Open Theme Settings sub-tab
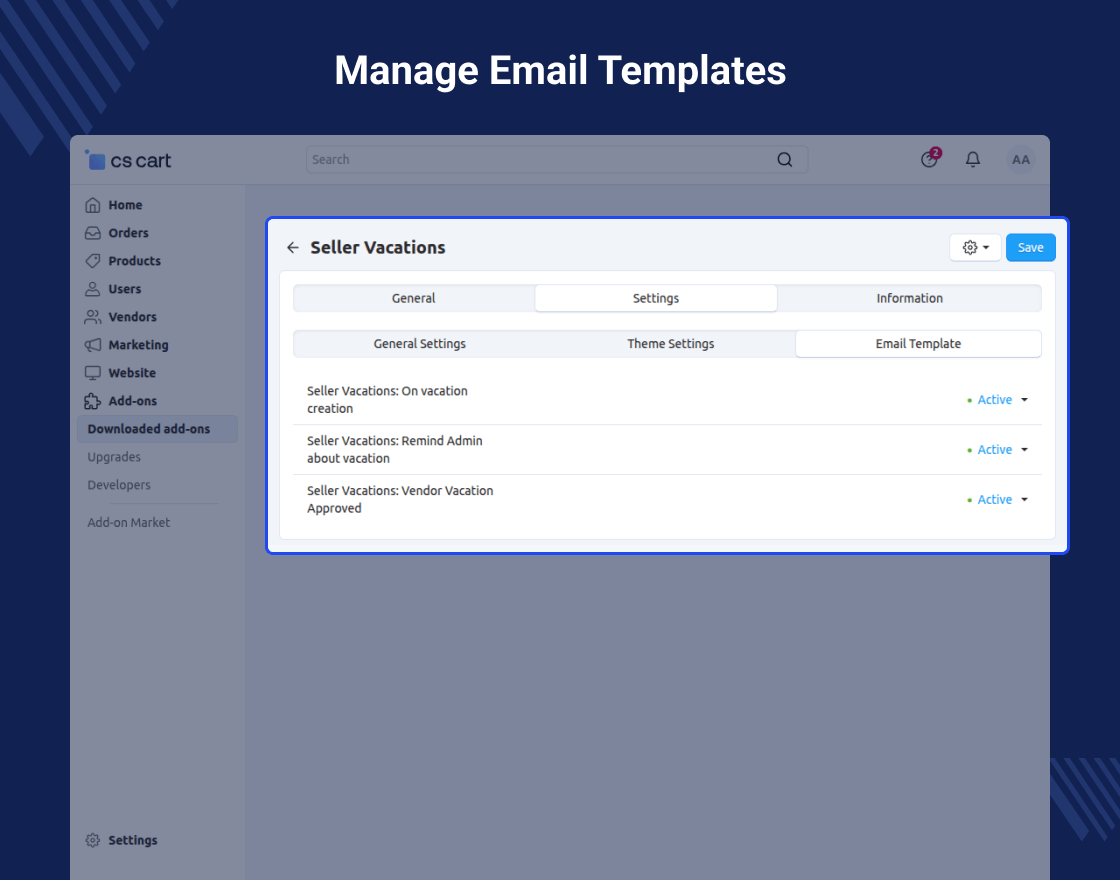 pos(671,344)
